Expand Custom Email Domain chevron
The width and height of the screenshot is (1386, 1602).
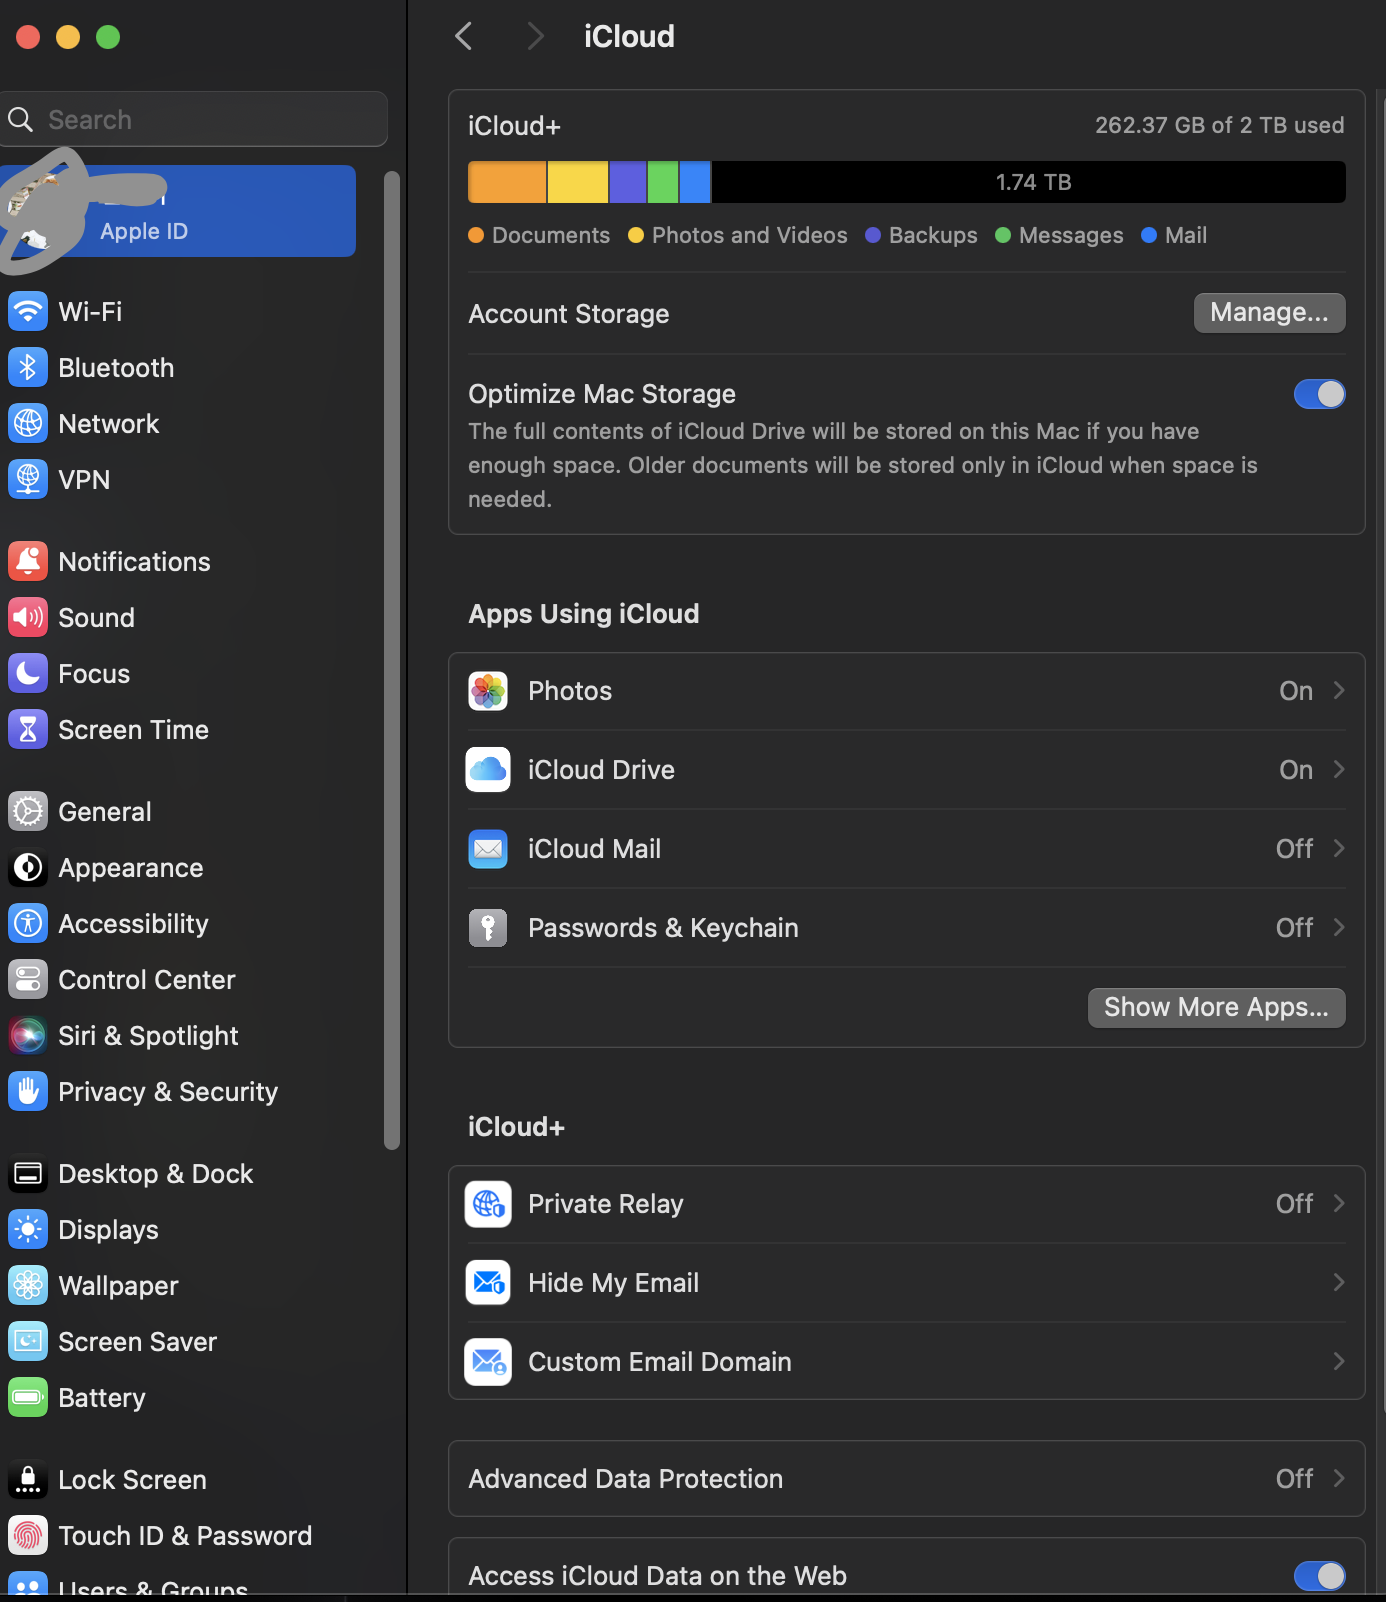tap(1339, 1362)
